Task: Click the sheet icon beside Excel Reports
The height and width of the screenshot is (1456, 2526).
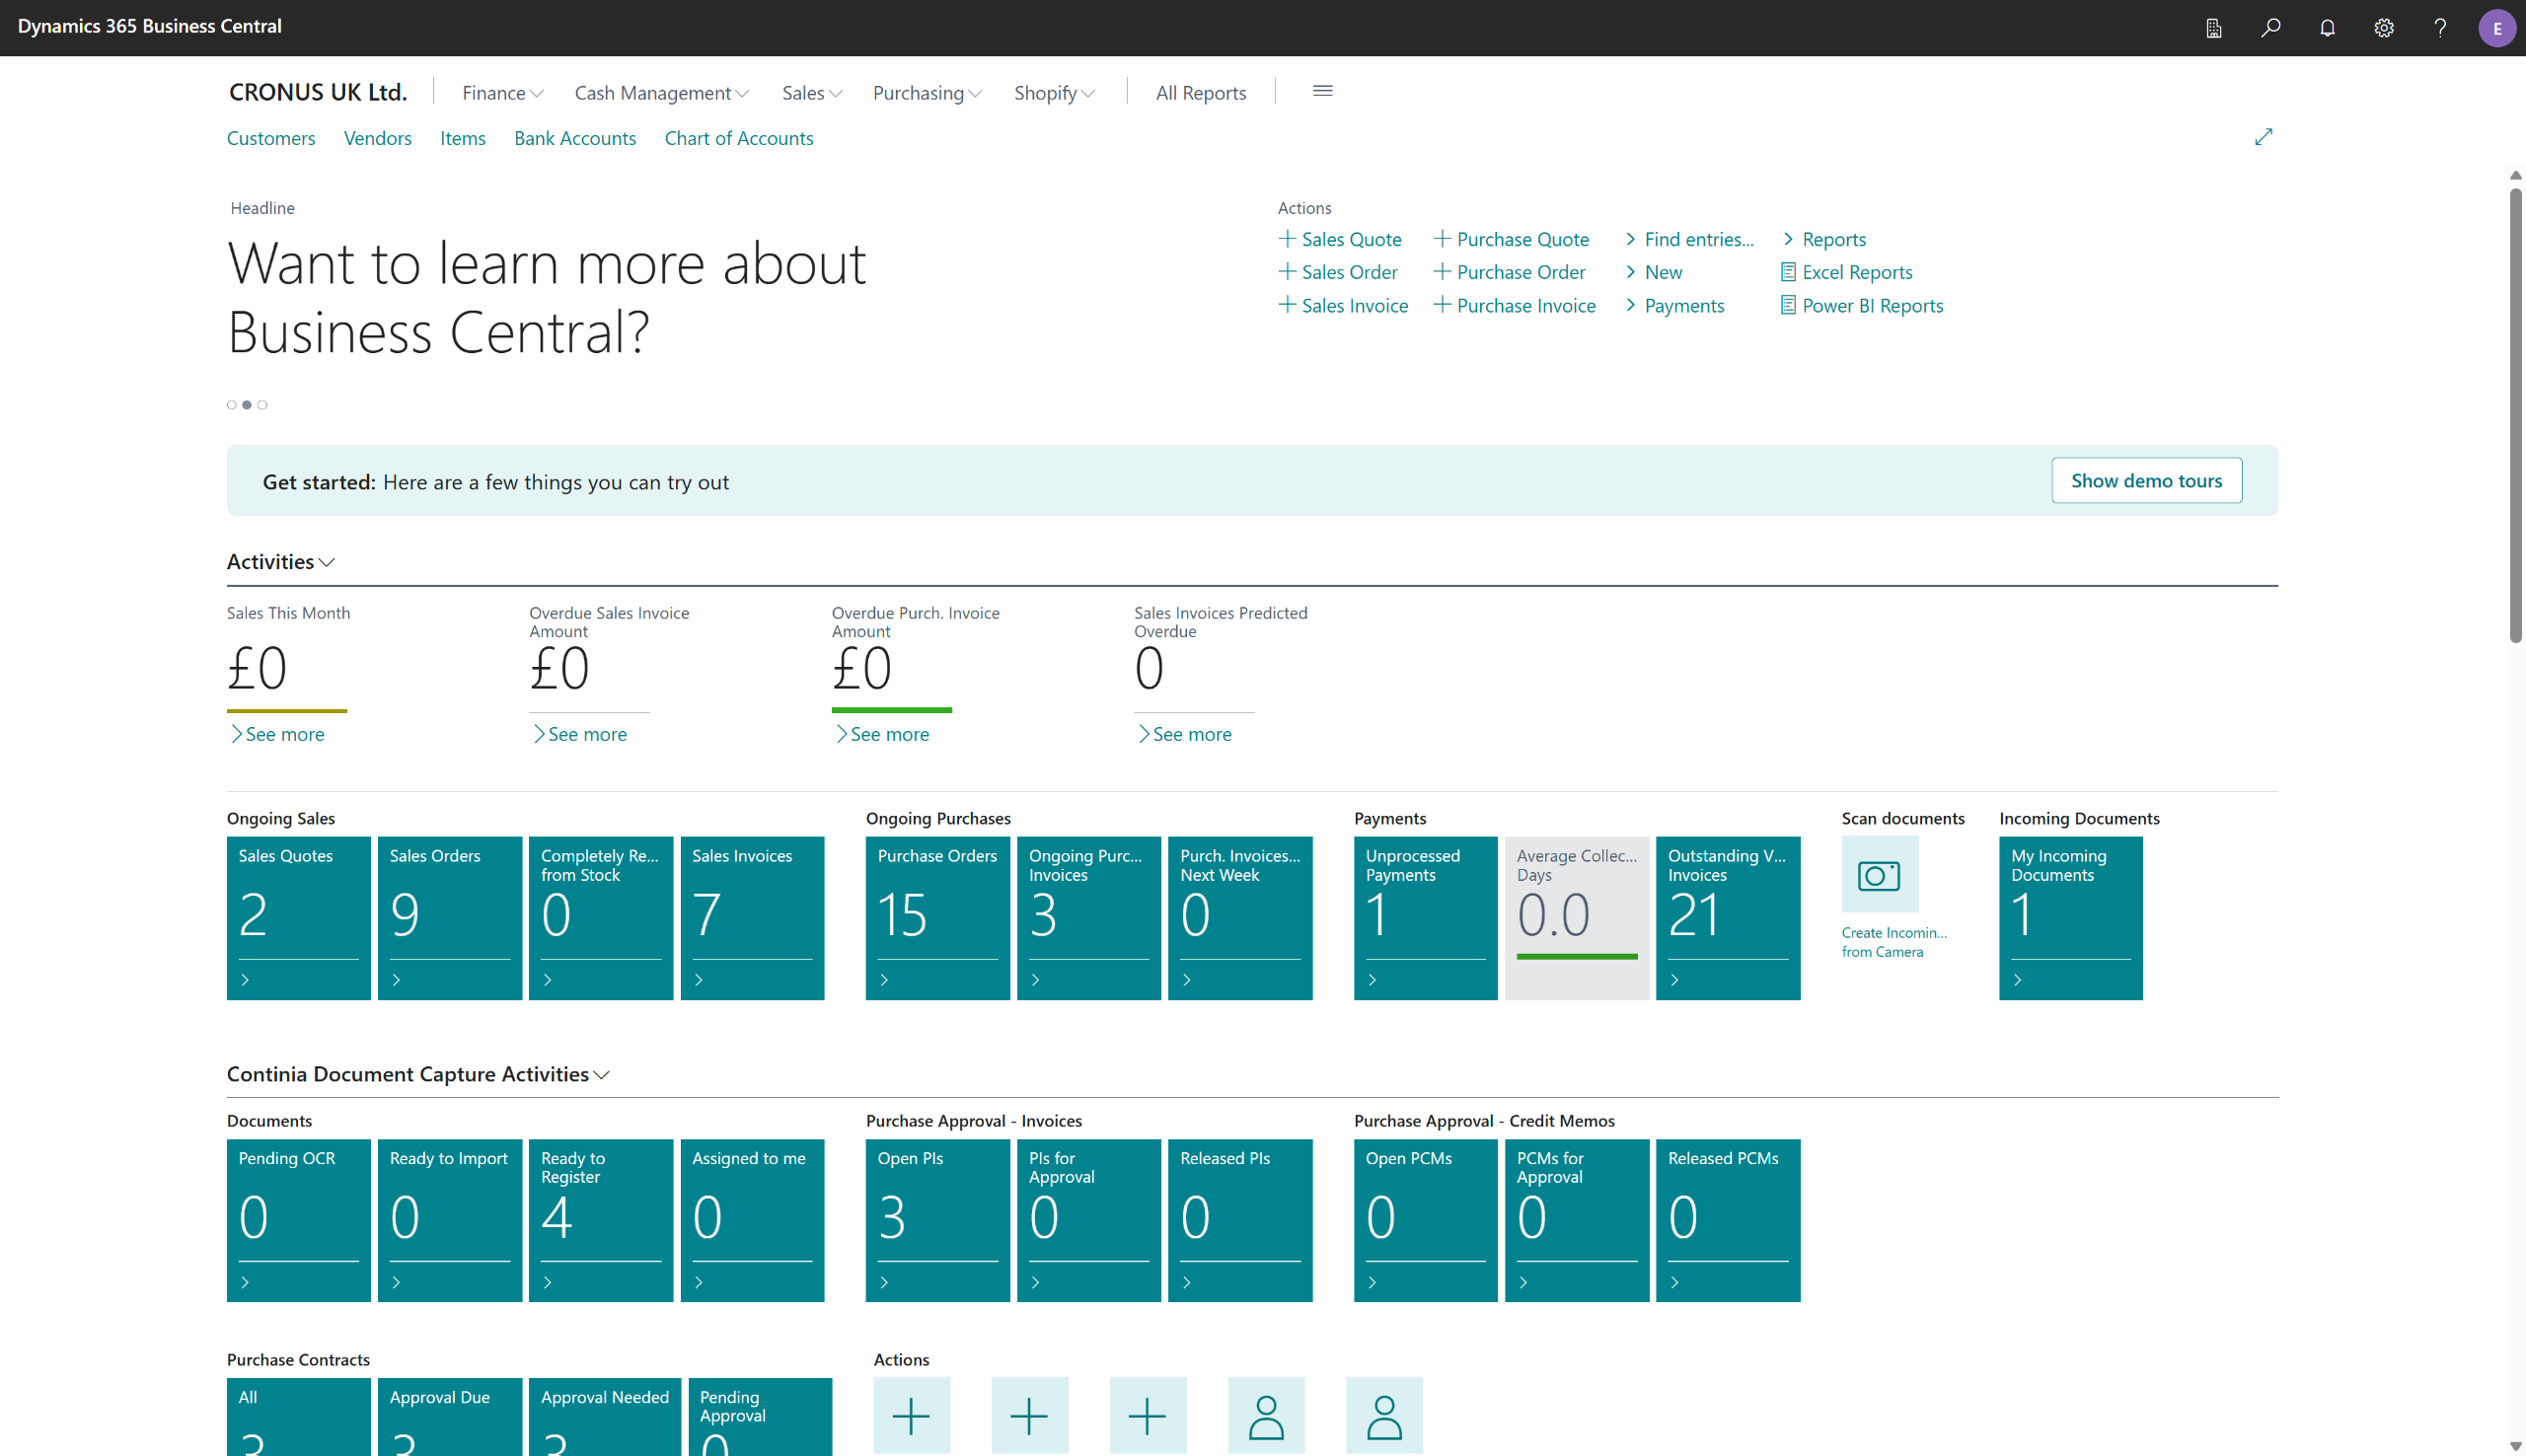Action: point(1788,272)
